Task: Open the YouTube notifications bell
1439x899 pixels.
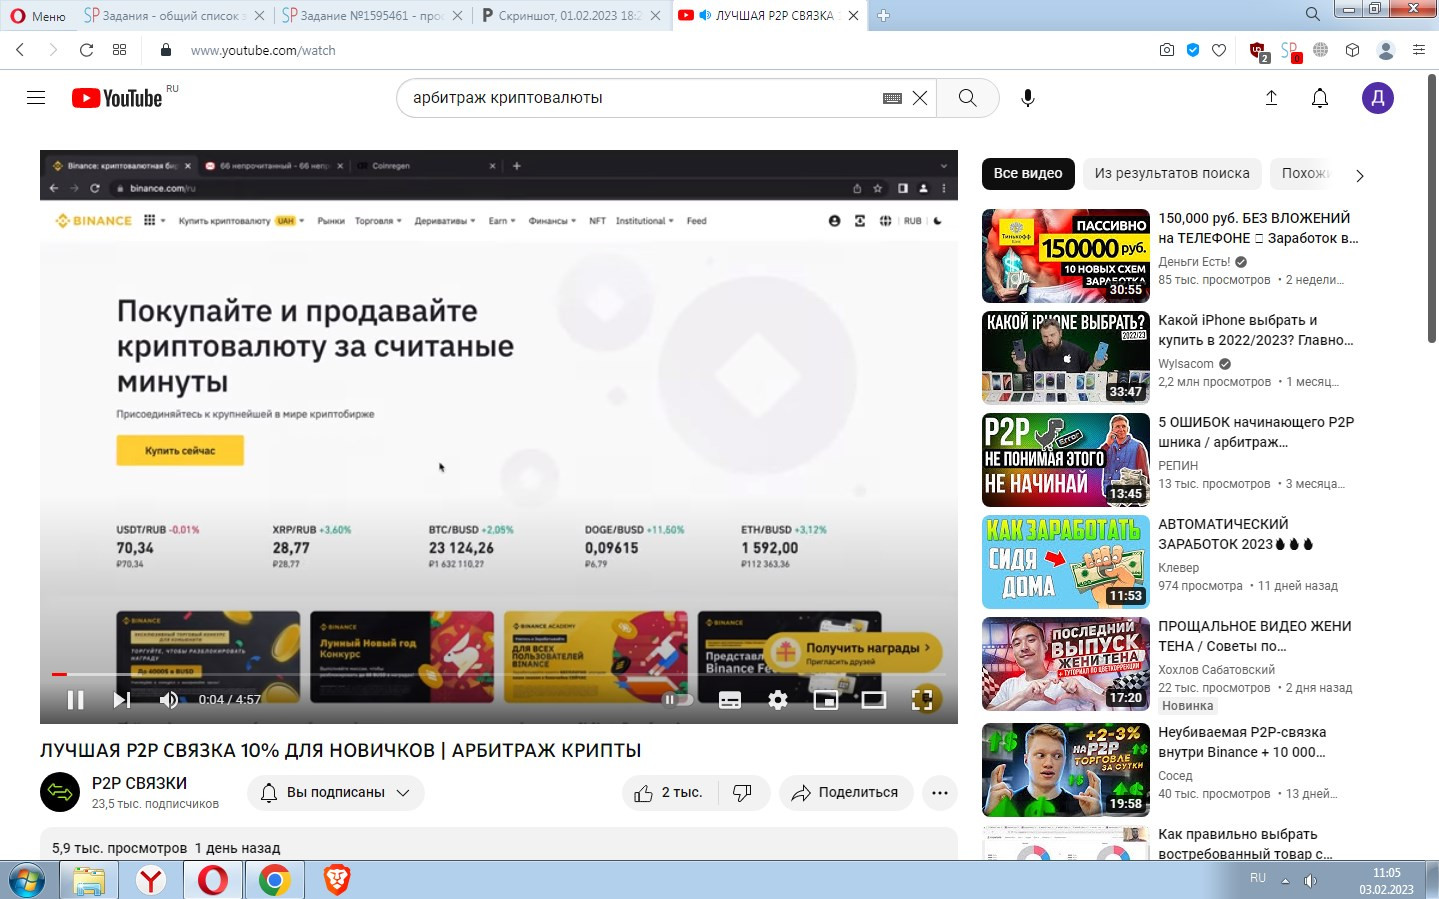Action: point(1320,98)
